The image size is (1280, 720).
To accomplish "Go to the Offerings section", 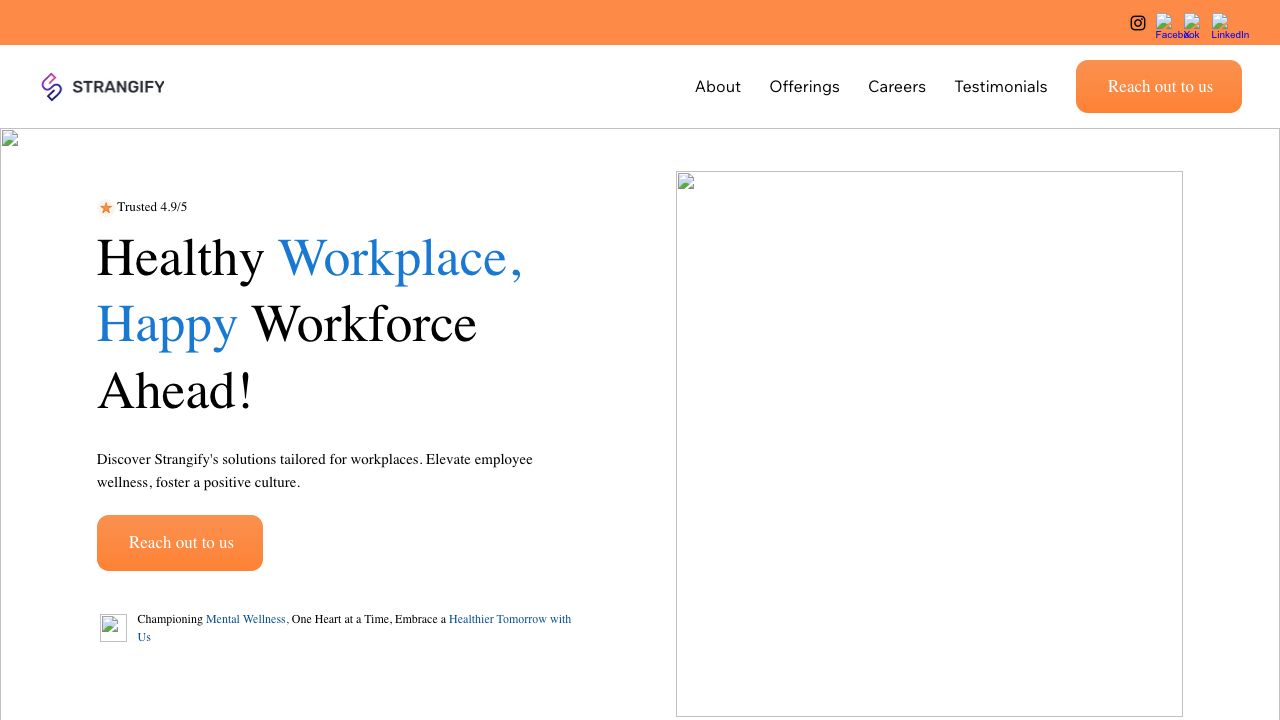I will [x=804, y=87].
